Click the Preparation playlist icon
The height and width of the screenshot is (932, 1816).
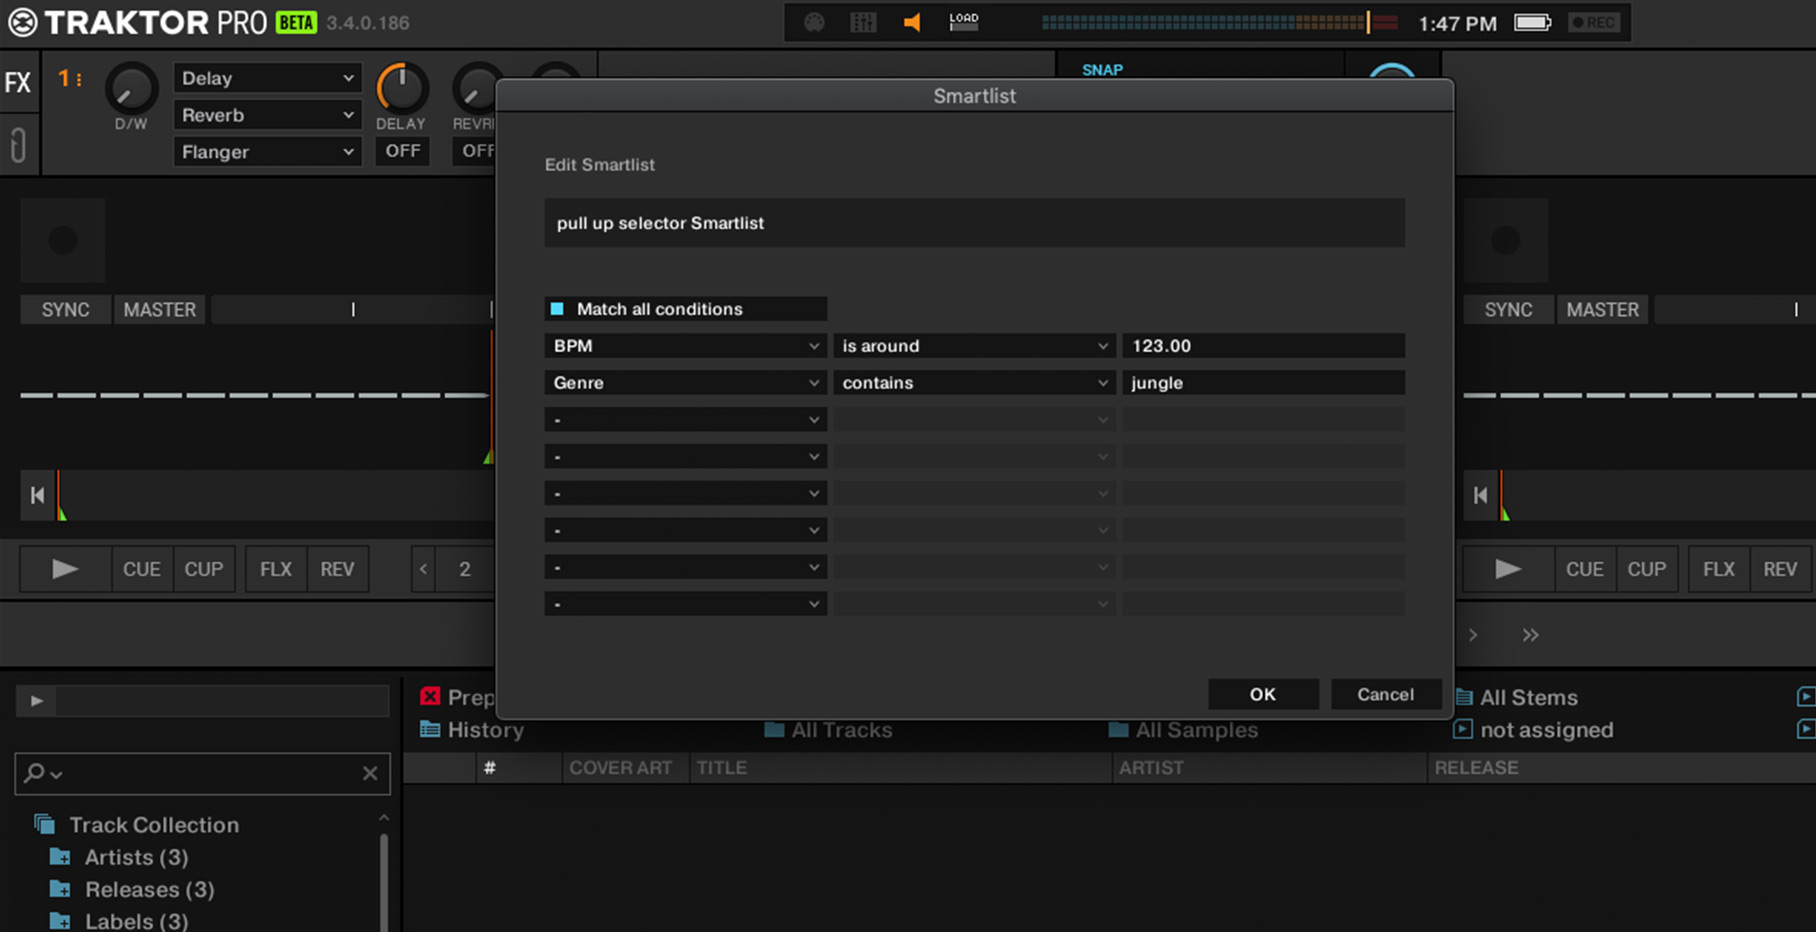coord(430,696)
